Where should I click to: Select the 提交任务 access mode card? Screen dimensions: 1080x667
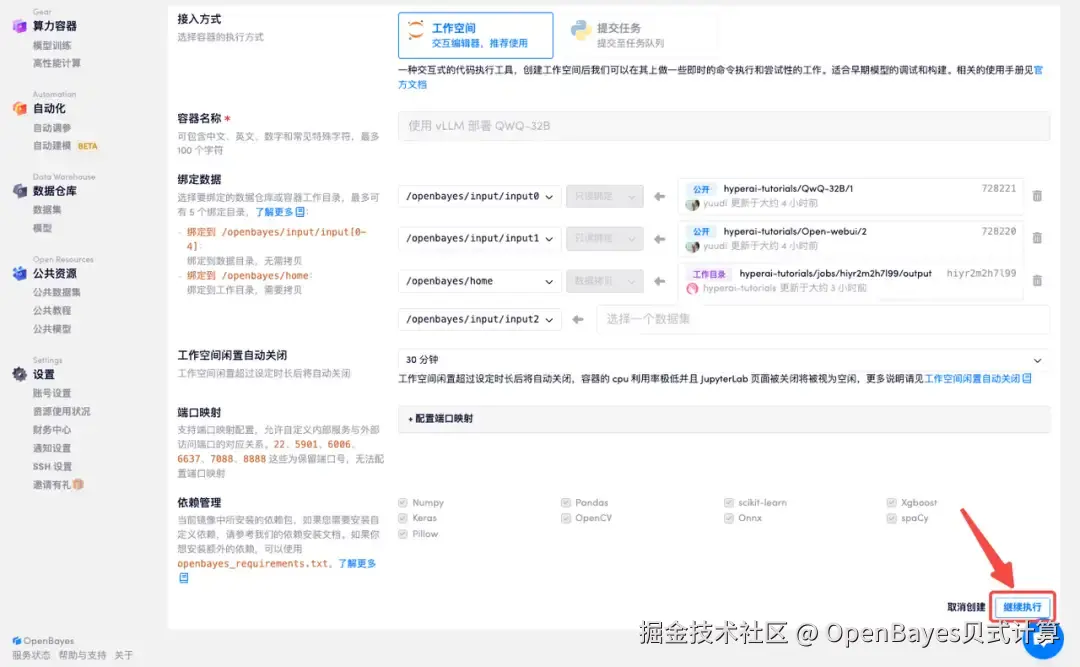click(x=640, y=35)
